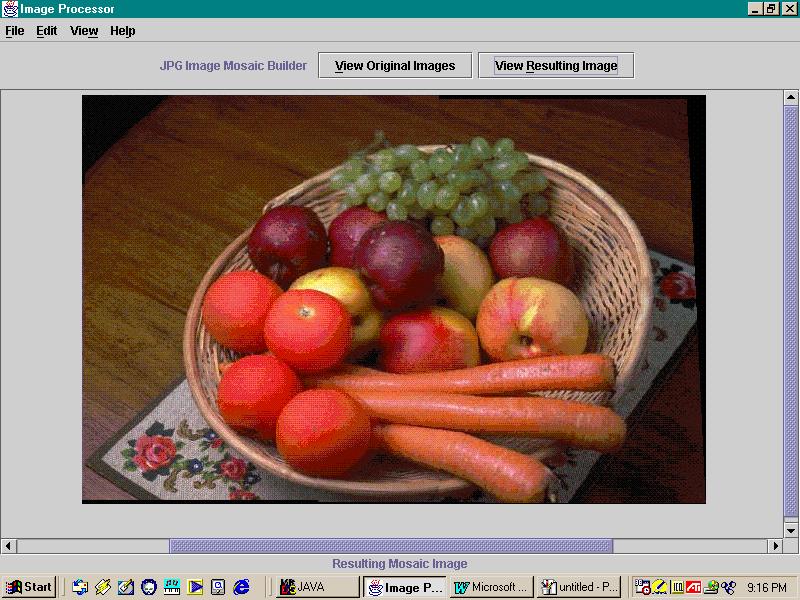Click the View Original Images button
This screenshot has height=600, width=800.
[395, 65]
